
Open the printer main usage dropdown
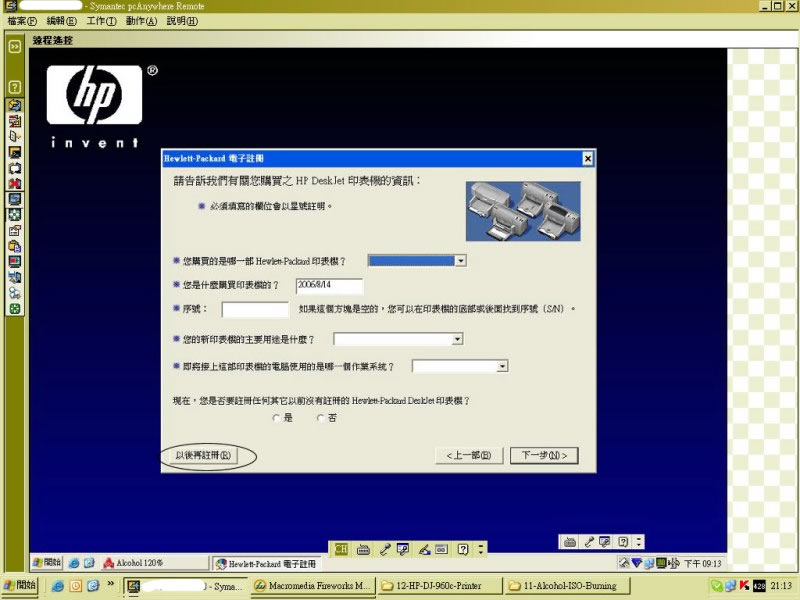[457, 339]
